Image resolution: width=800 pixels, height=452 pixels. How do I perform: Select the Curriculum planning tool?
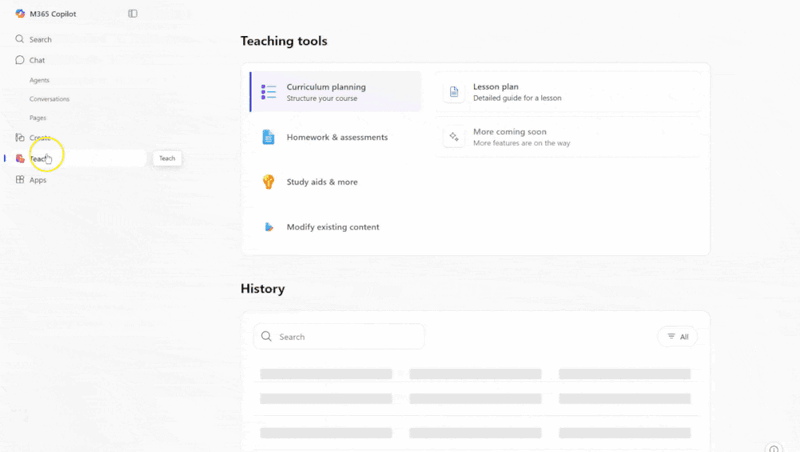coord(335,92)
